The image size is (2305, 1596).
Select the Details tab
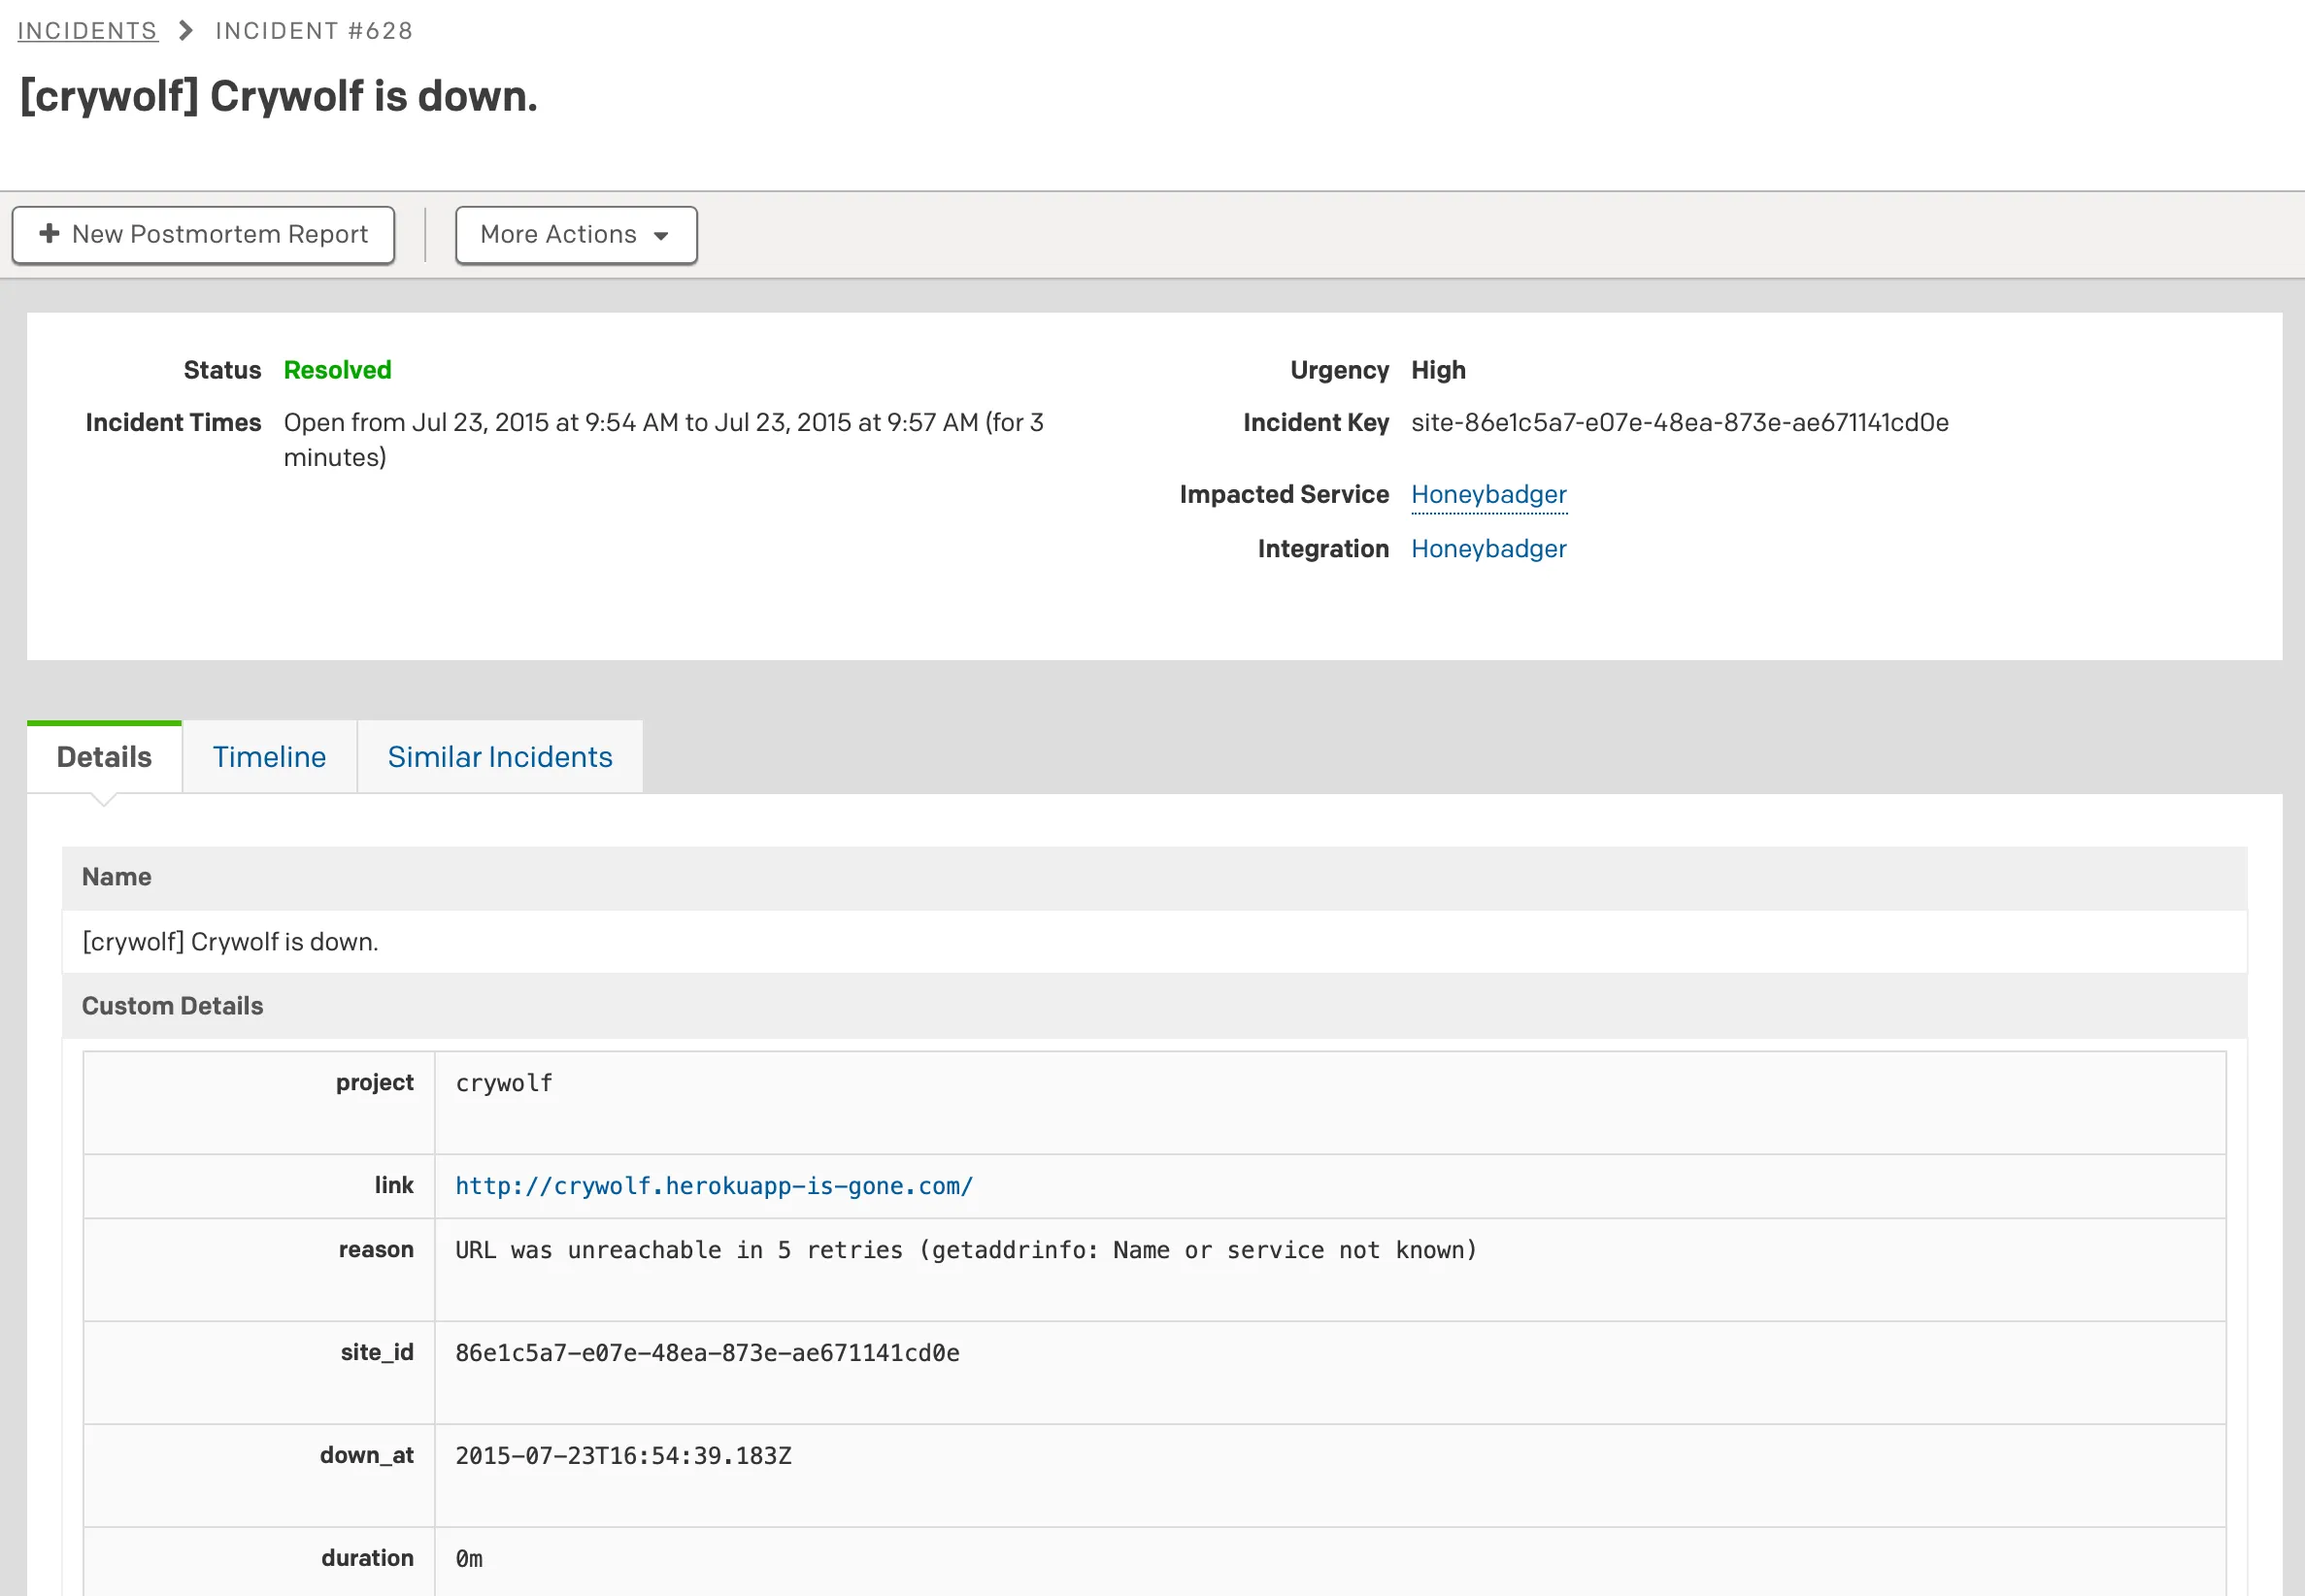tap(103, 756)
